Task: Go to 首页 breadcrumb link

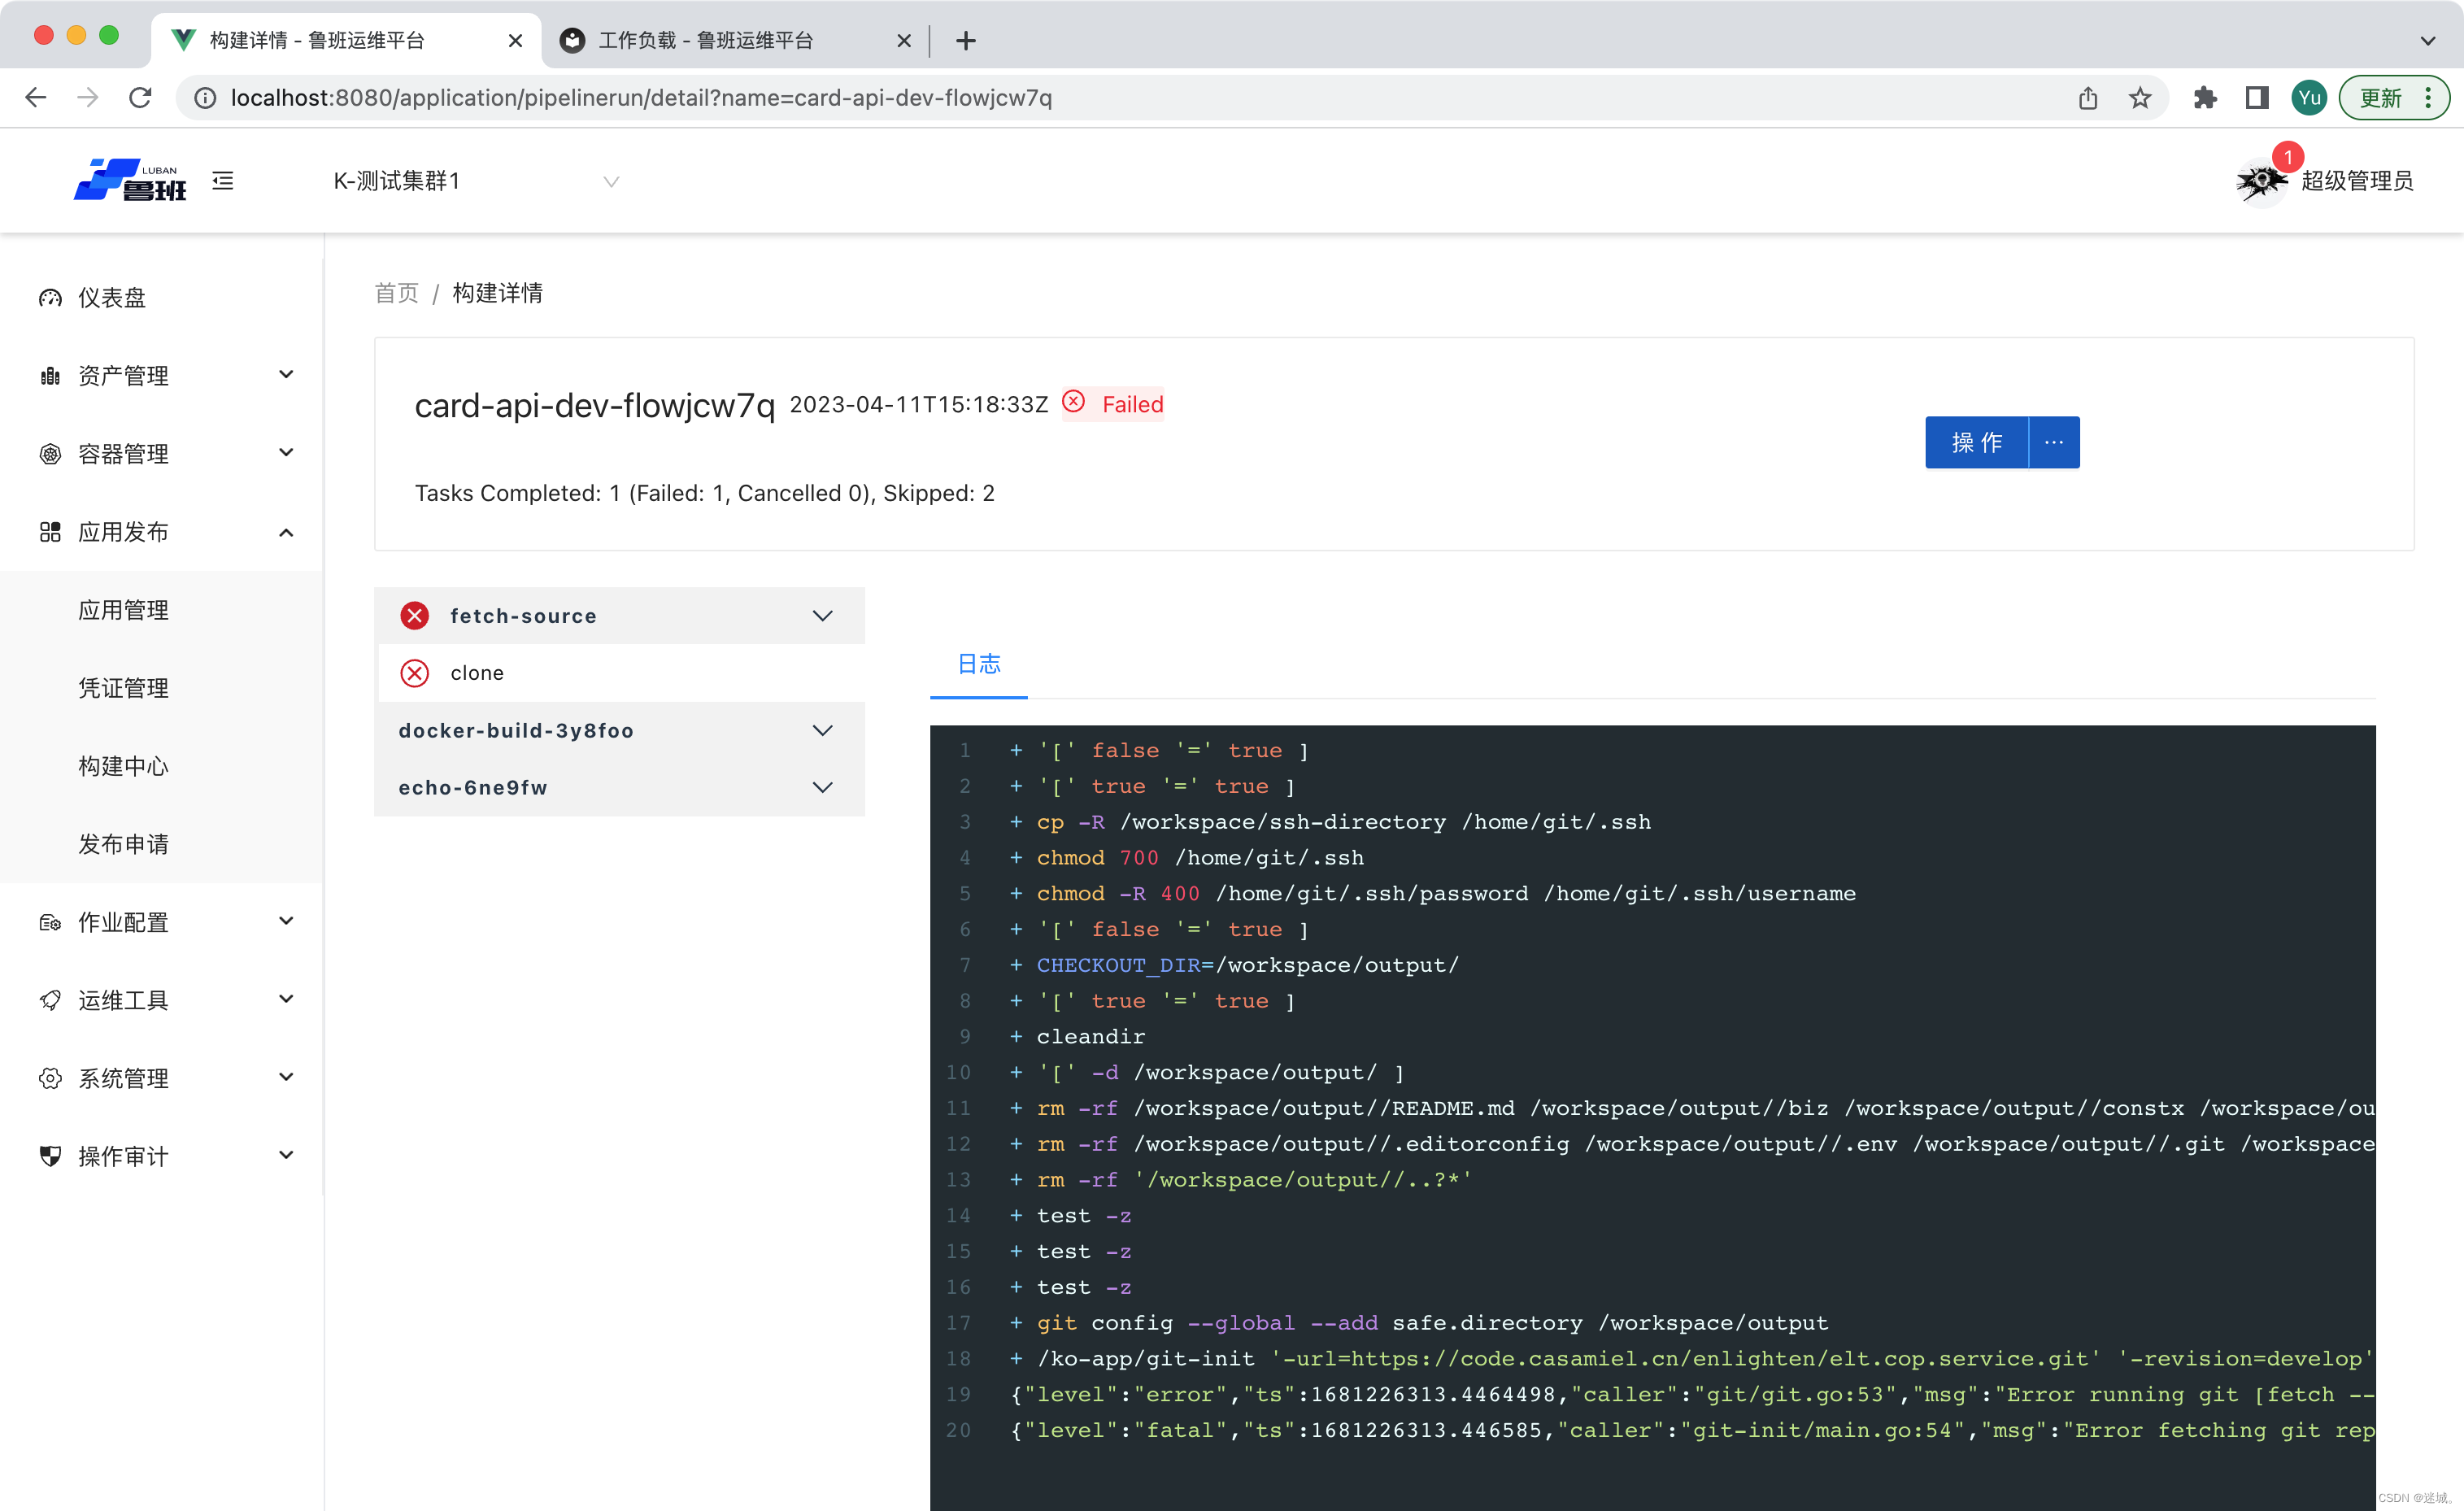Action: point(396,293)
